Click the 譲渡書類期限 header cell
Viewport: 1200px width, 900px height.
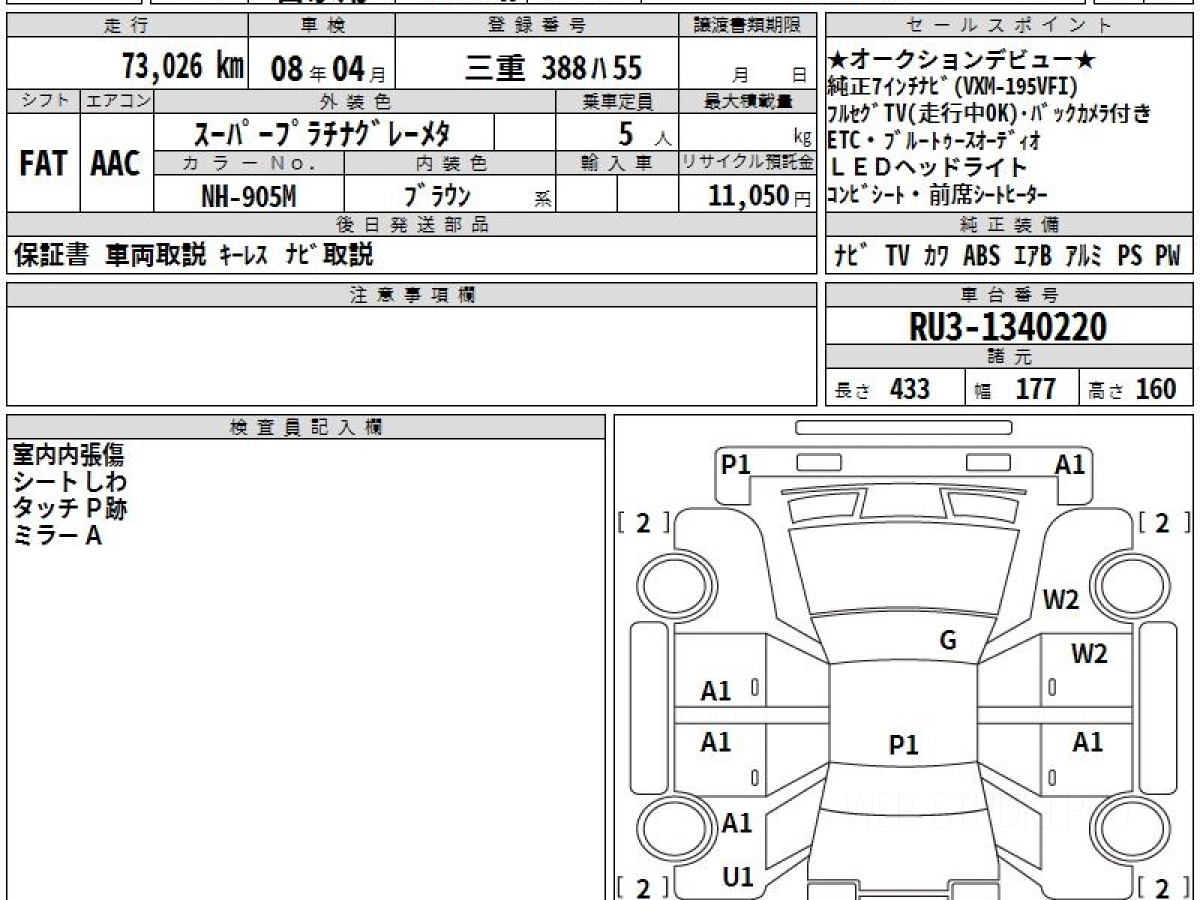tap(748, 26)
